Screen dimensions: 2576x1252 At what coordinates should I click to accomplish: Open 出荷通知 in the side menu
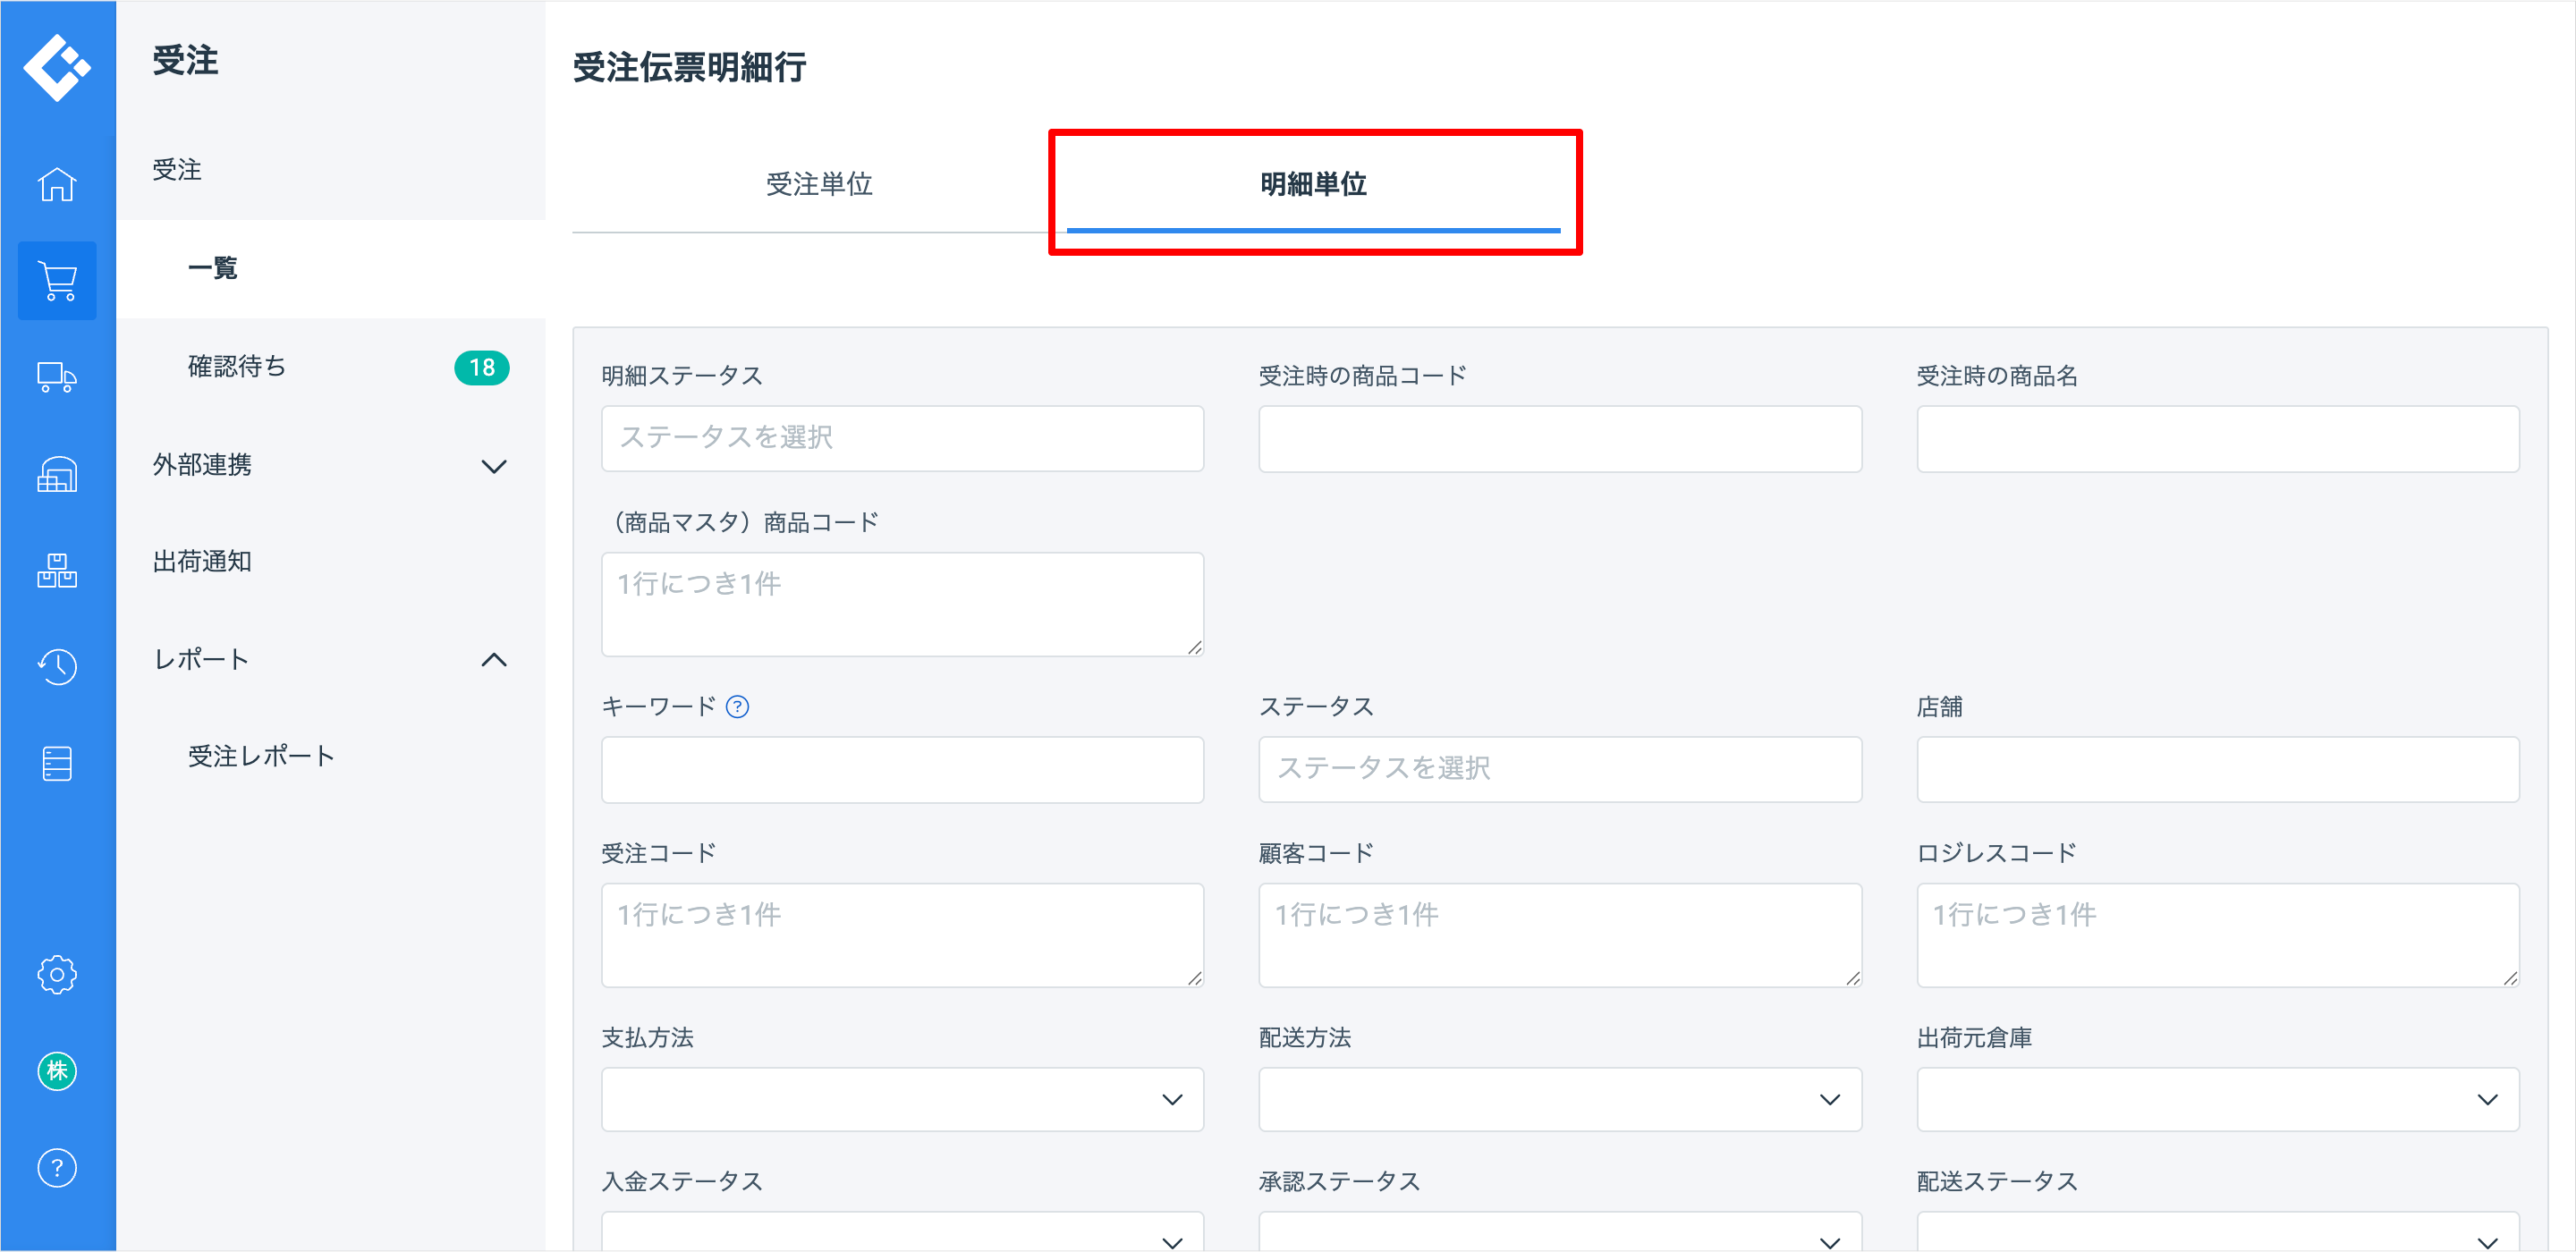click(x=331, y=562)
